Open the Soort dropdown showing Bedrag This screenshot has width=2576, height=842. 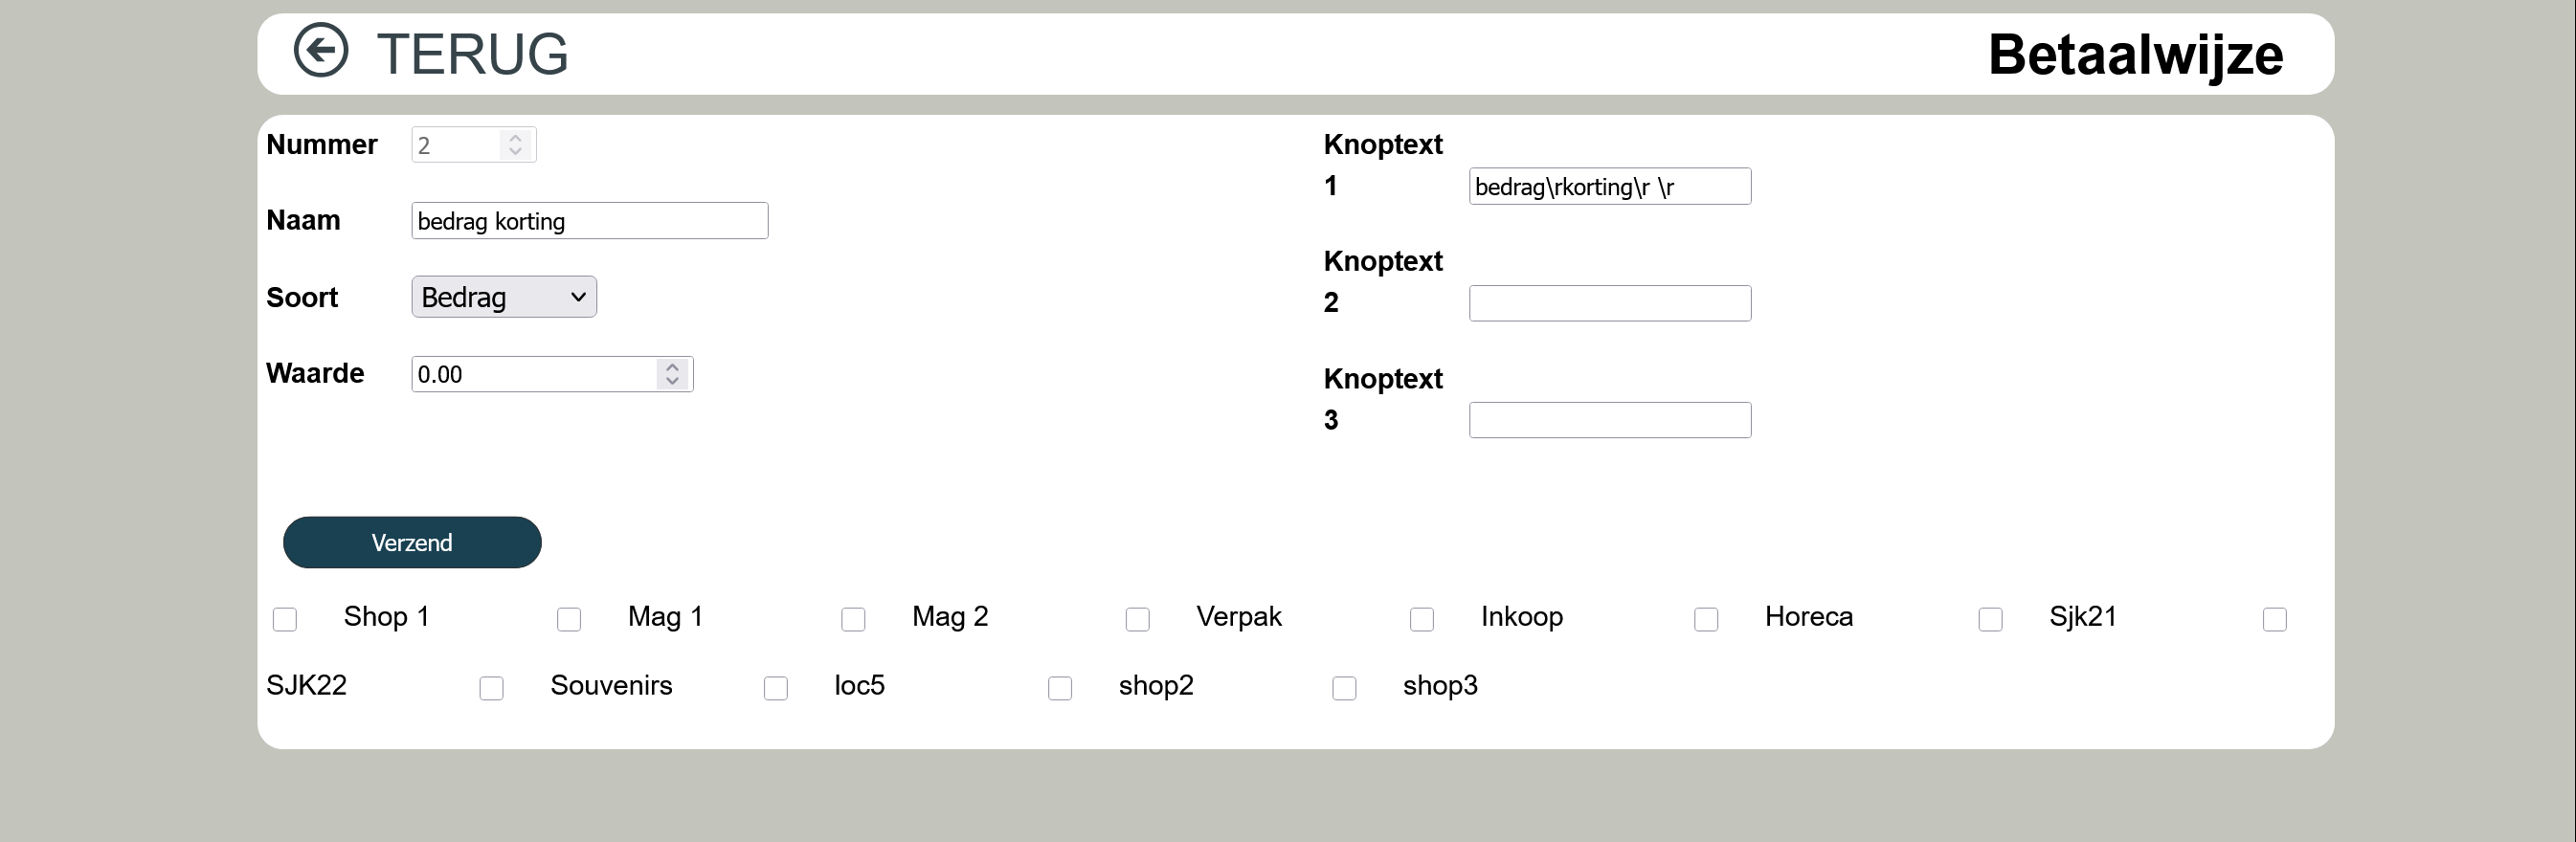click(x=504, y=297)
